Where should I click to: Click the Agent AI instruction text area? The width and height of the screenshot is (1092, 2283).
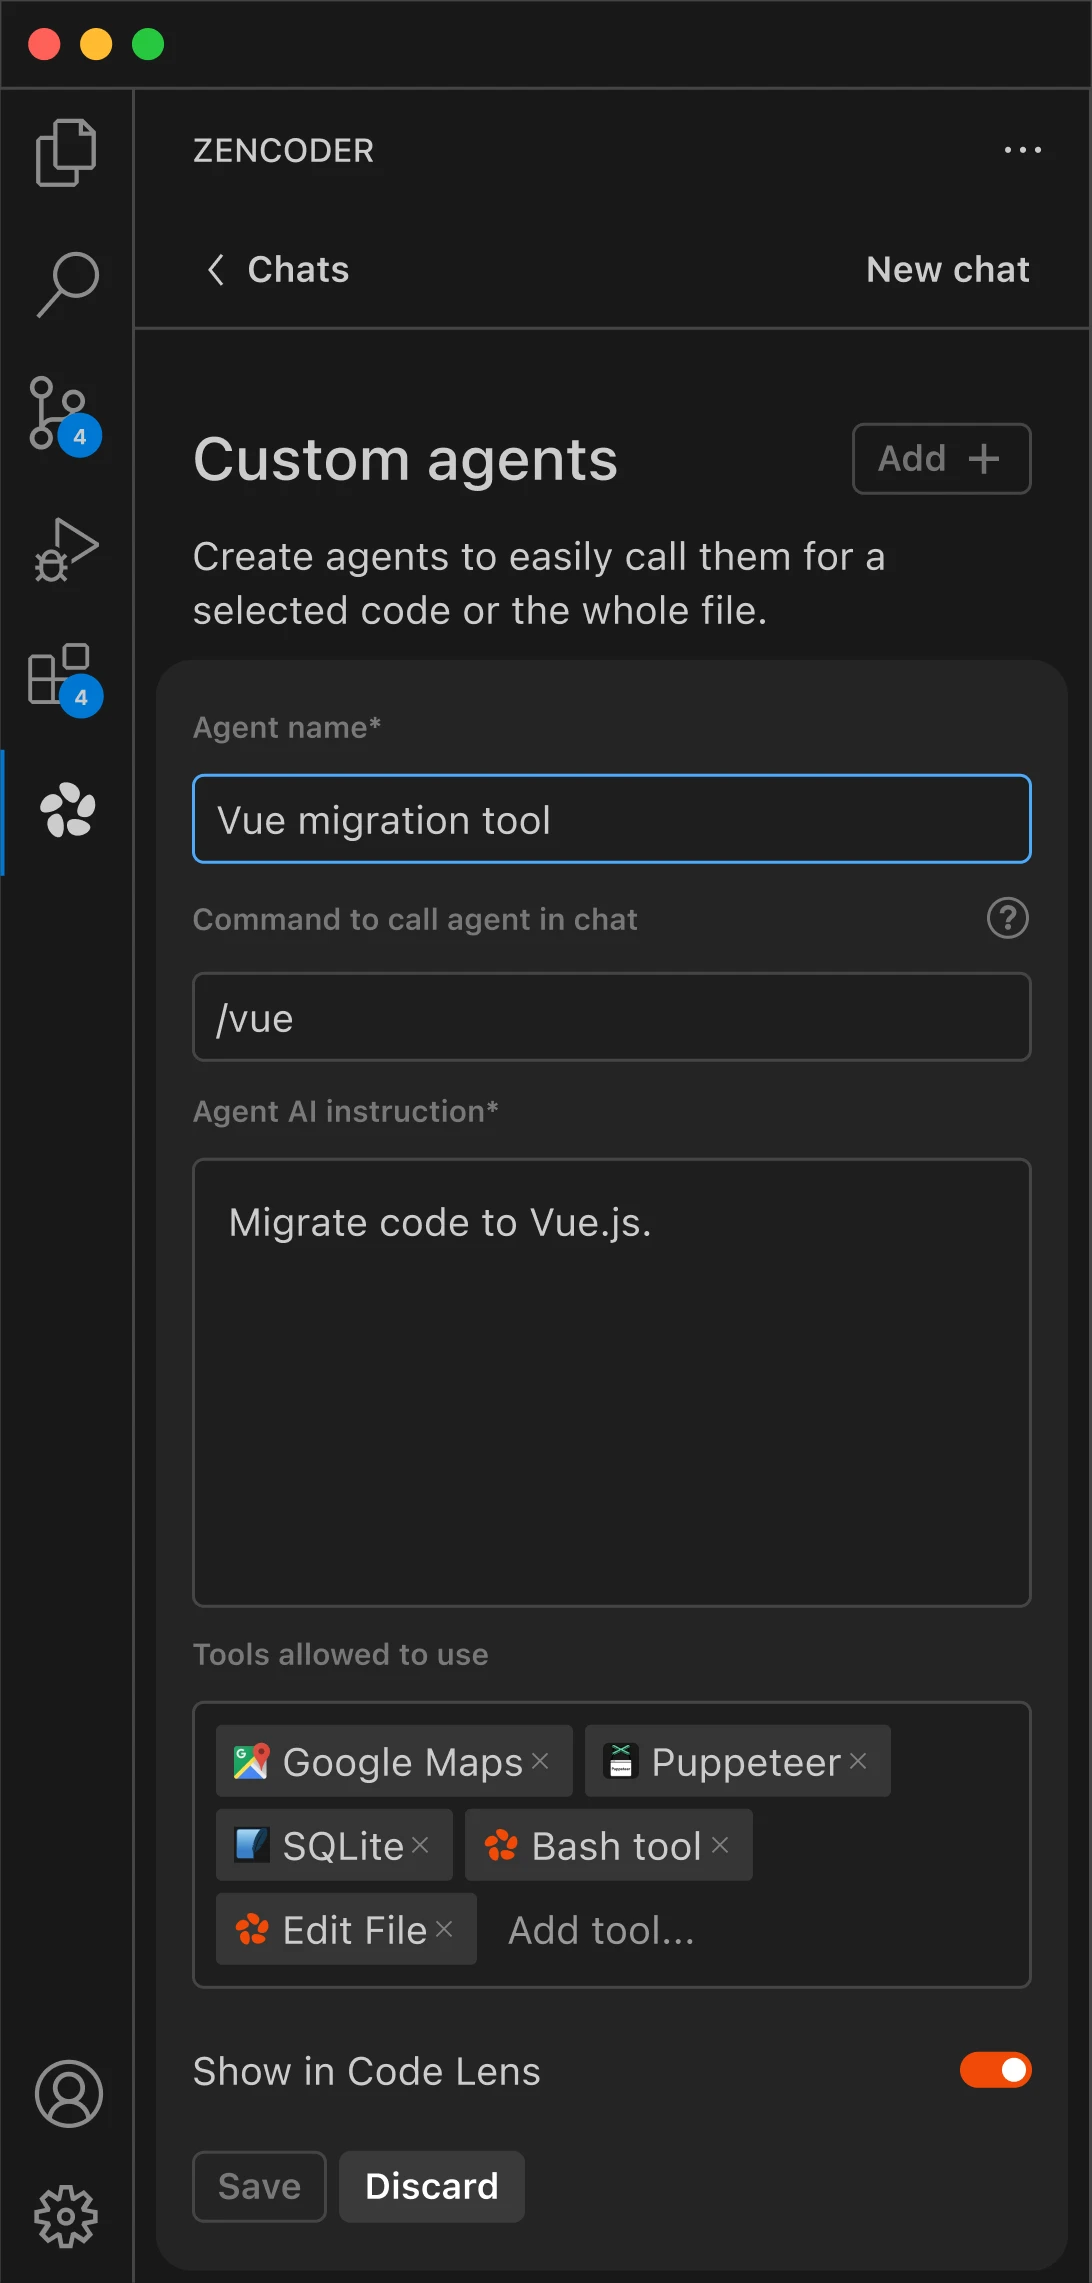point(611,1383)
